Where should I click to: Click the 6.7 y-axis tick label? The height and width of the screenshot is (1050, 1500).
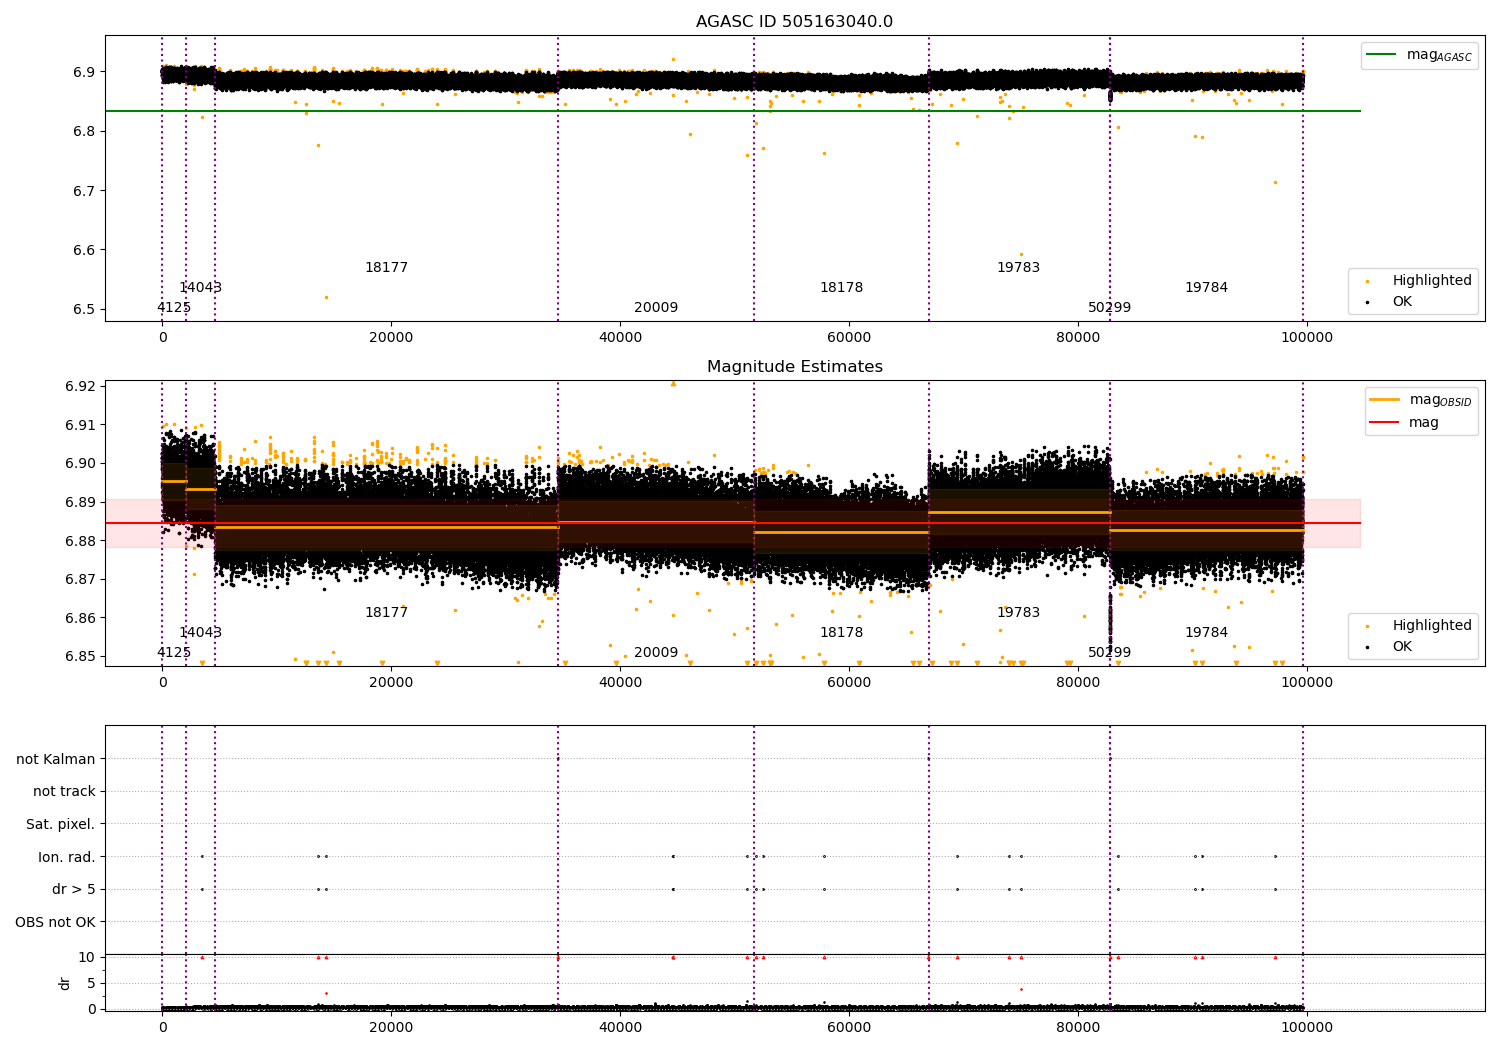(x=85, y=191)
